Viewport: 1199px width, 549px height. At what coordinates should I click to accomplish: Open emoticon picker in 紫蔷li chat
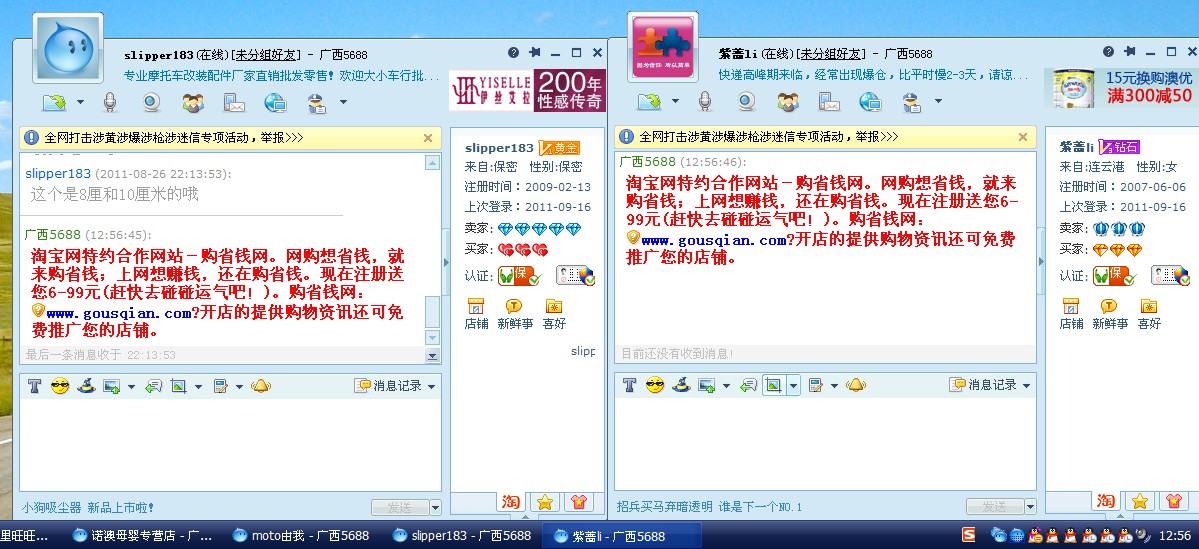655,385
